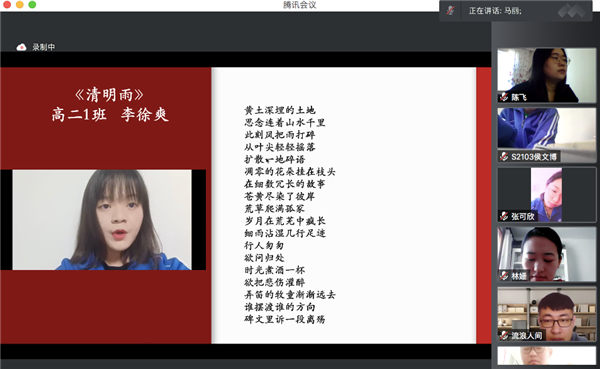Click the red cloud recording icon
This screenshot has height=369, width=600.
point(21,47)
